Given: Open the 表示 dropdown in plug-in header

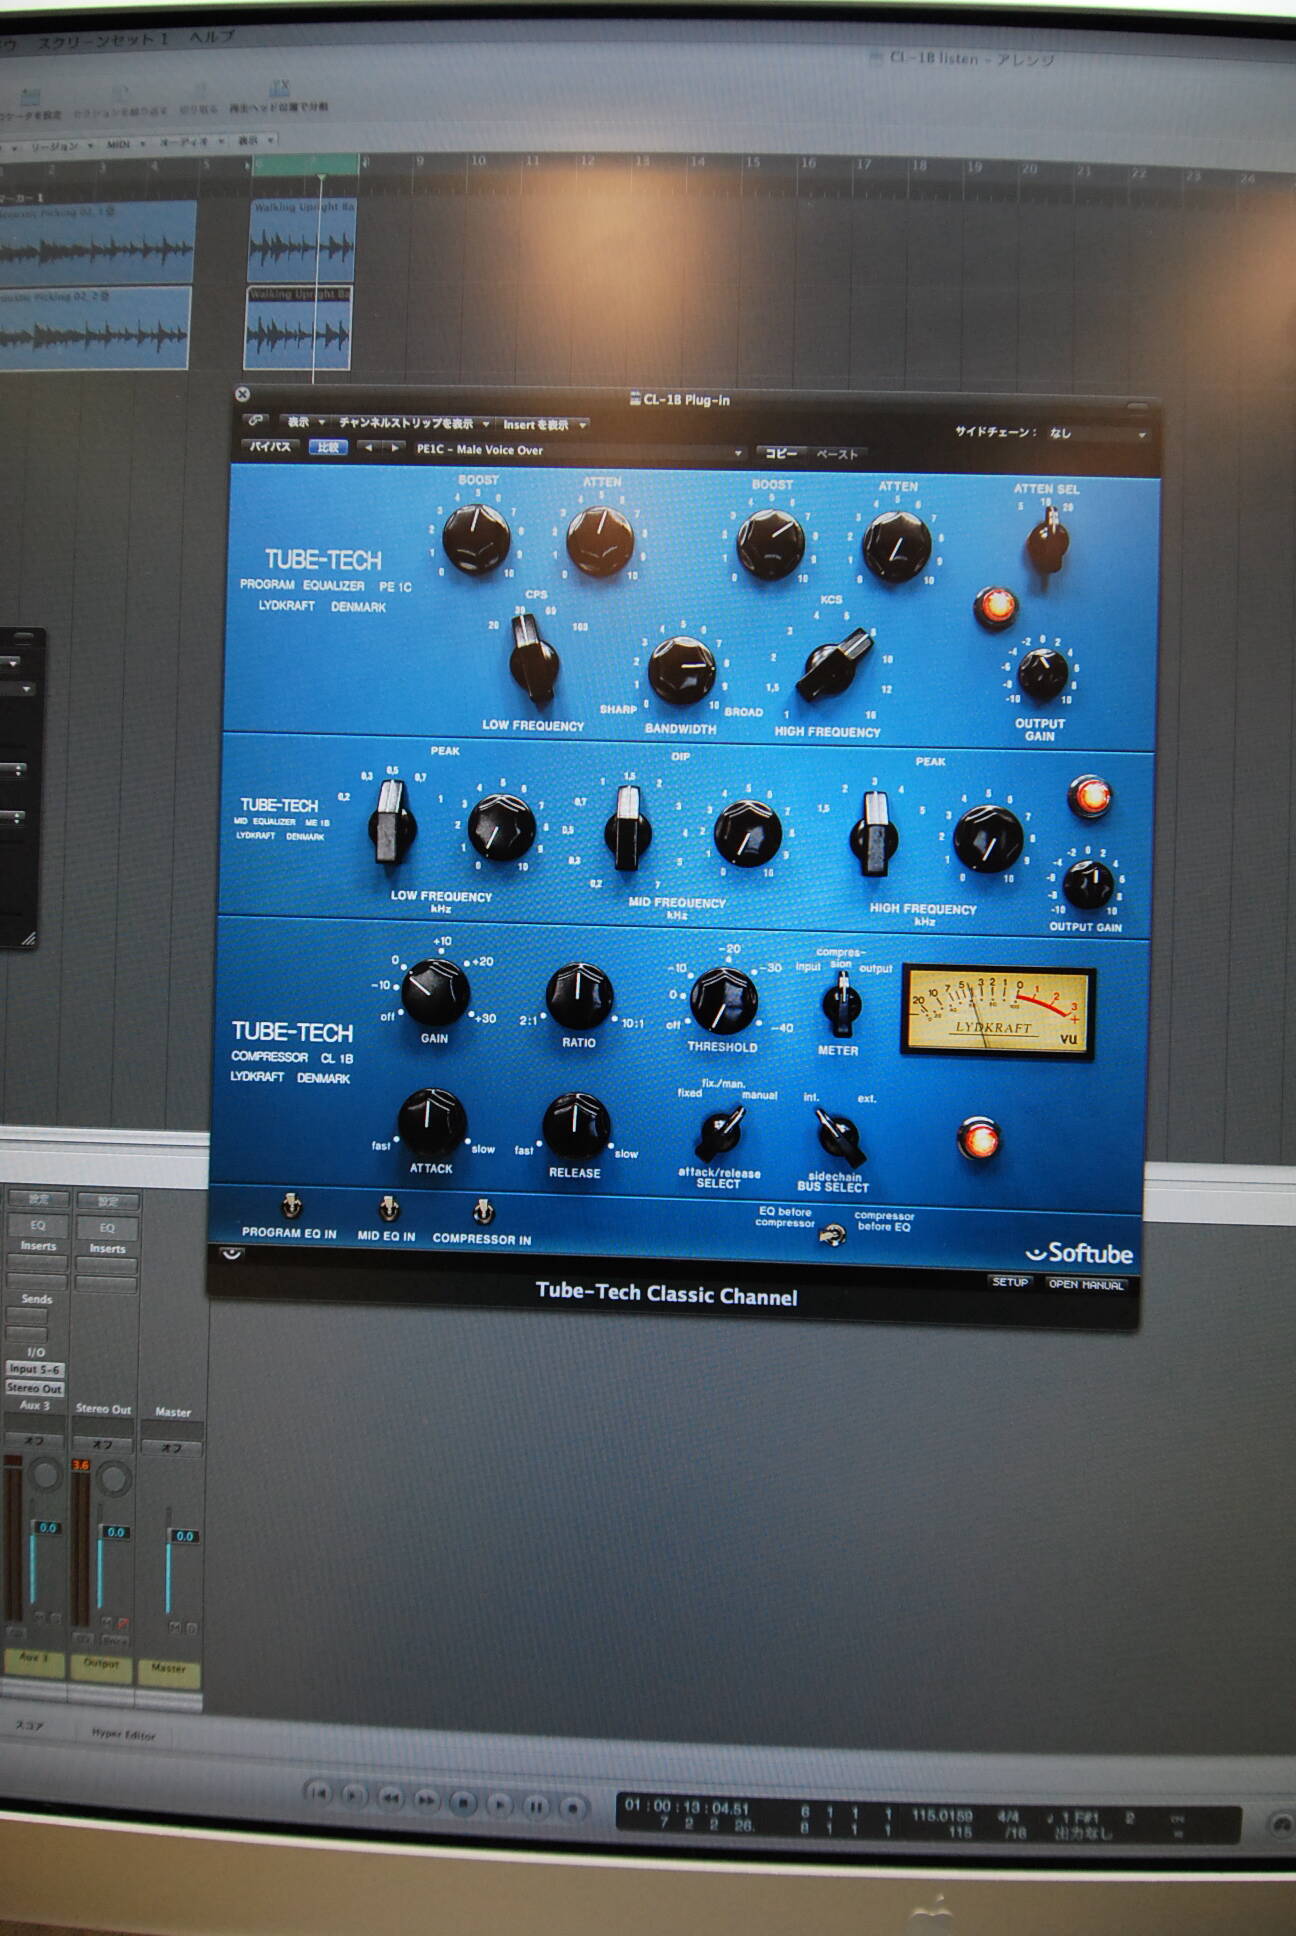Looking at the screenshot, I should click(305, 422).
